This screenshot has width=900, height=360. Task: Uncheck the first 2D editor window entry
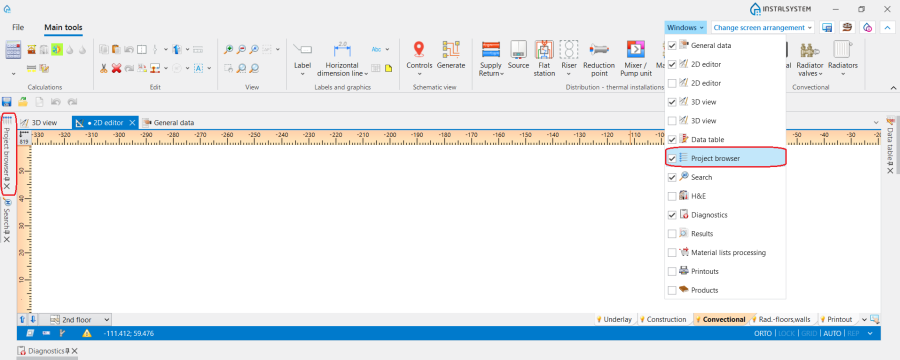click(x=672, y=64)
